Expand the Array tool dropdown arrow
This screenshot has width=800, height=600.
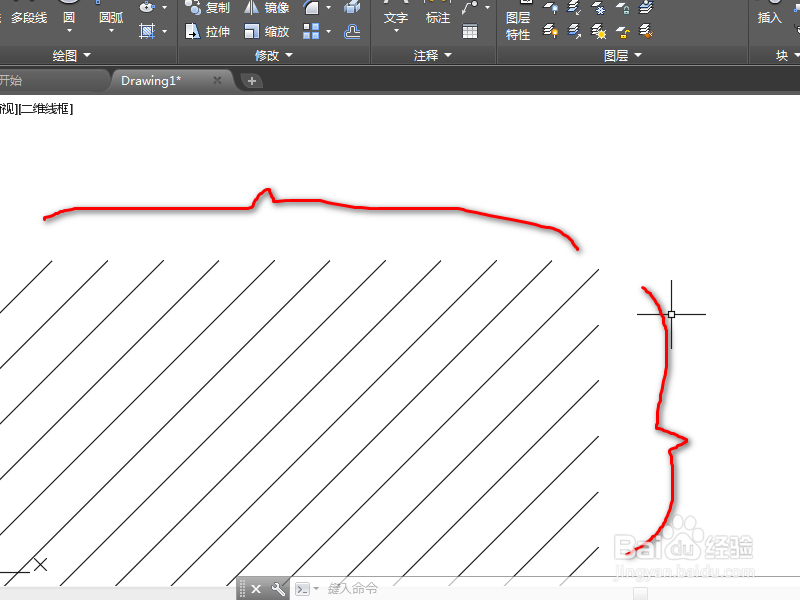pos(329,32)
